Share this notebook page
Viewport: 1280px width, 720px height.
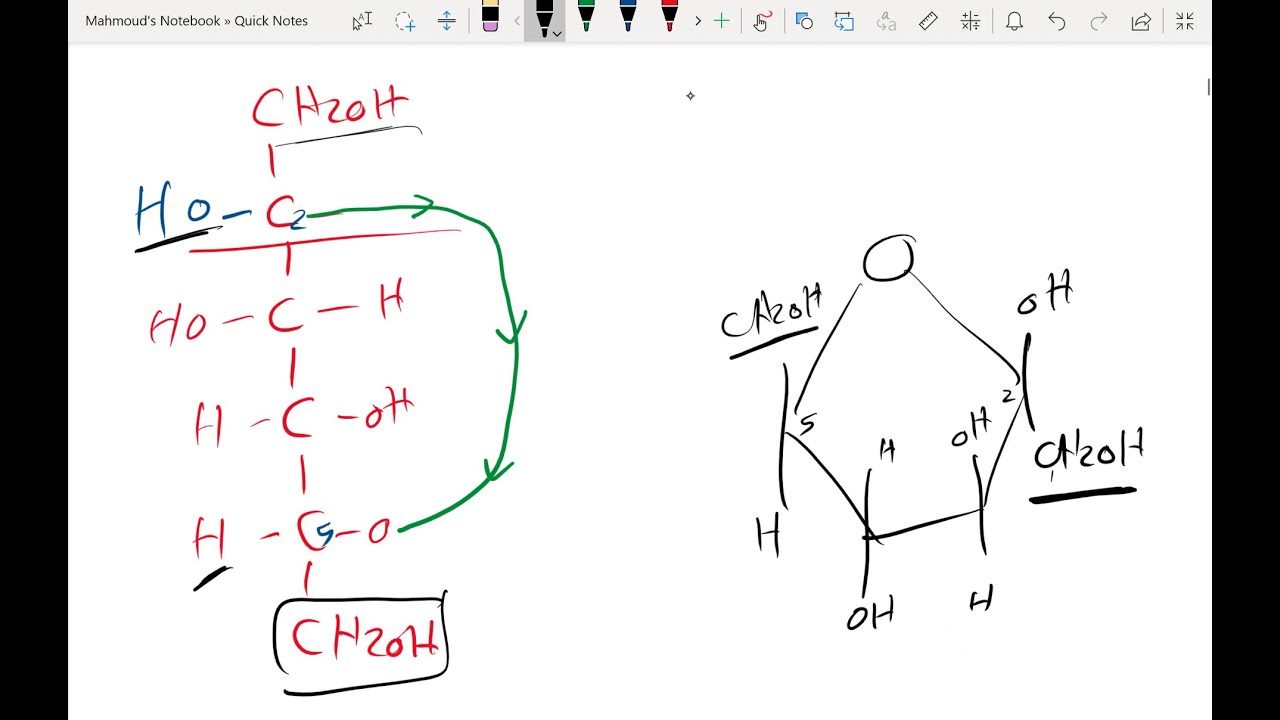click(1141, 20)
